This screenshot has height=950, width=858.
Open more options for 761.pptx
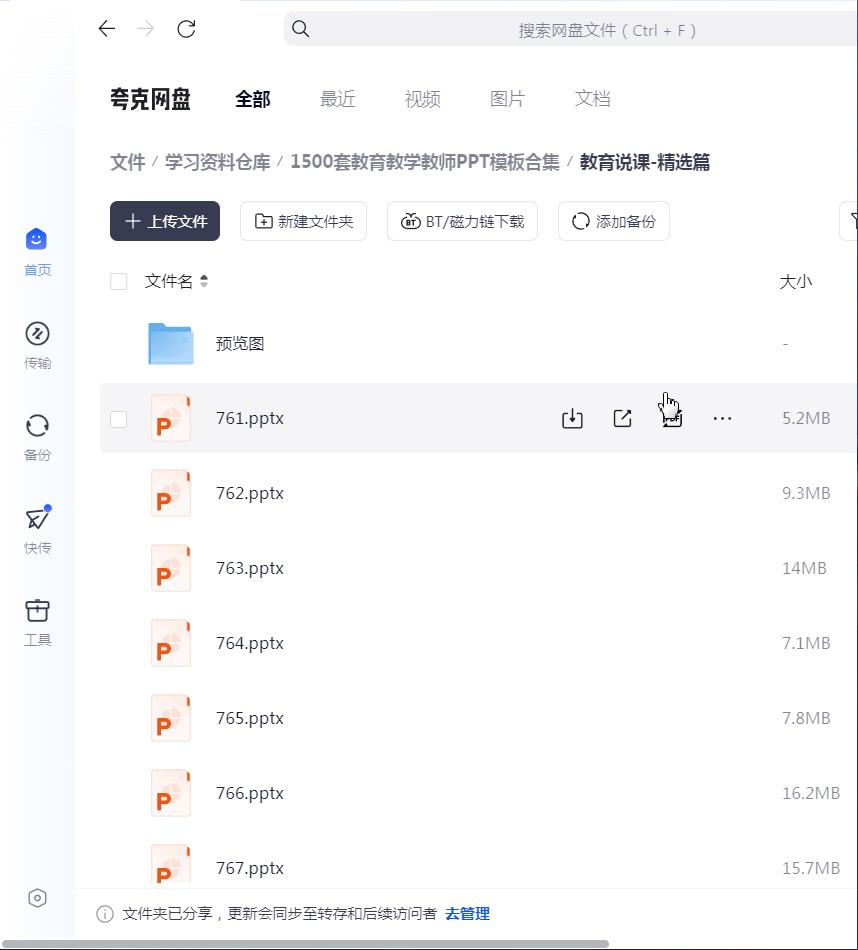pos(722,418)
